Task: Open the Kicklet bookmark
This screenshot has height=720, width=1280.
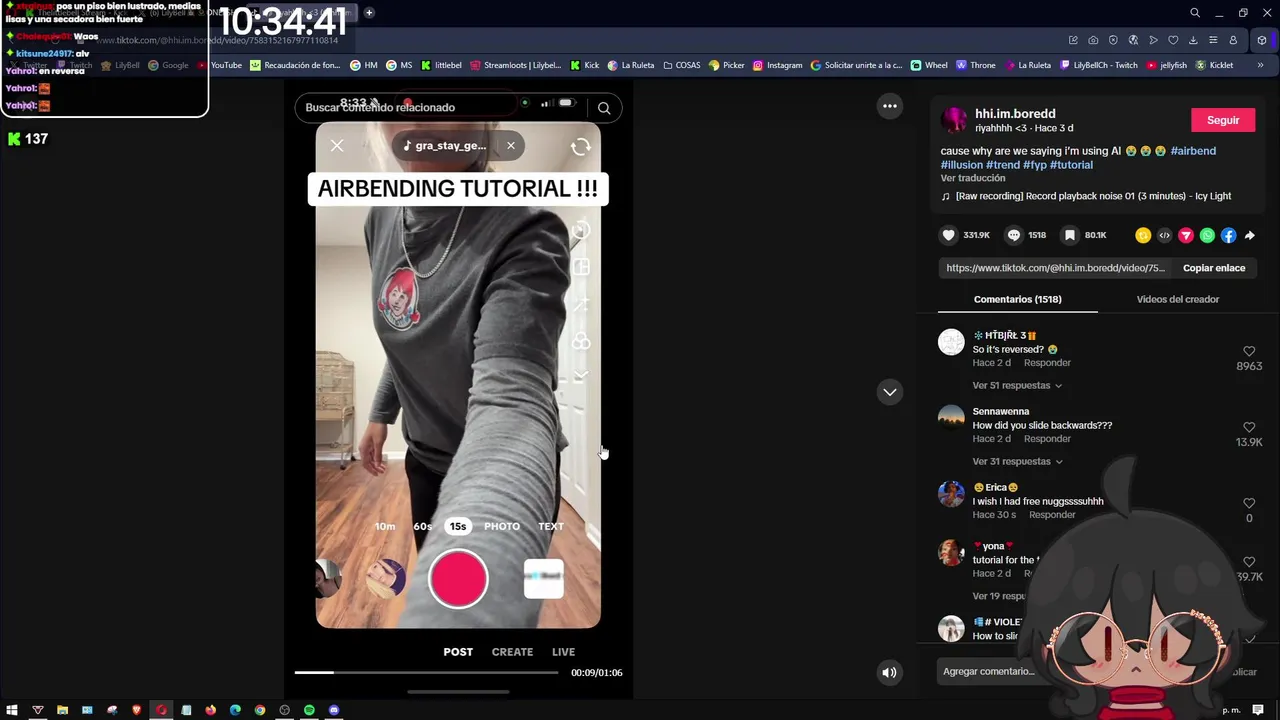Action: (x=1214, y=65)
